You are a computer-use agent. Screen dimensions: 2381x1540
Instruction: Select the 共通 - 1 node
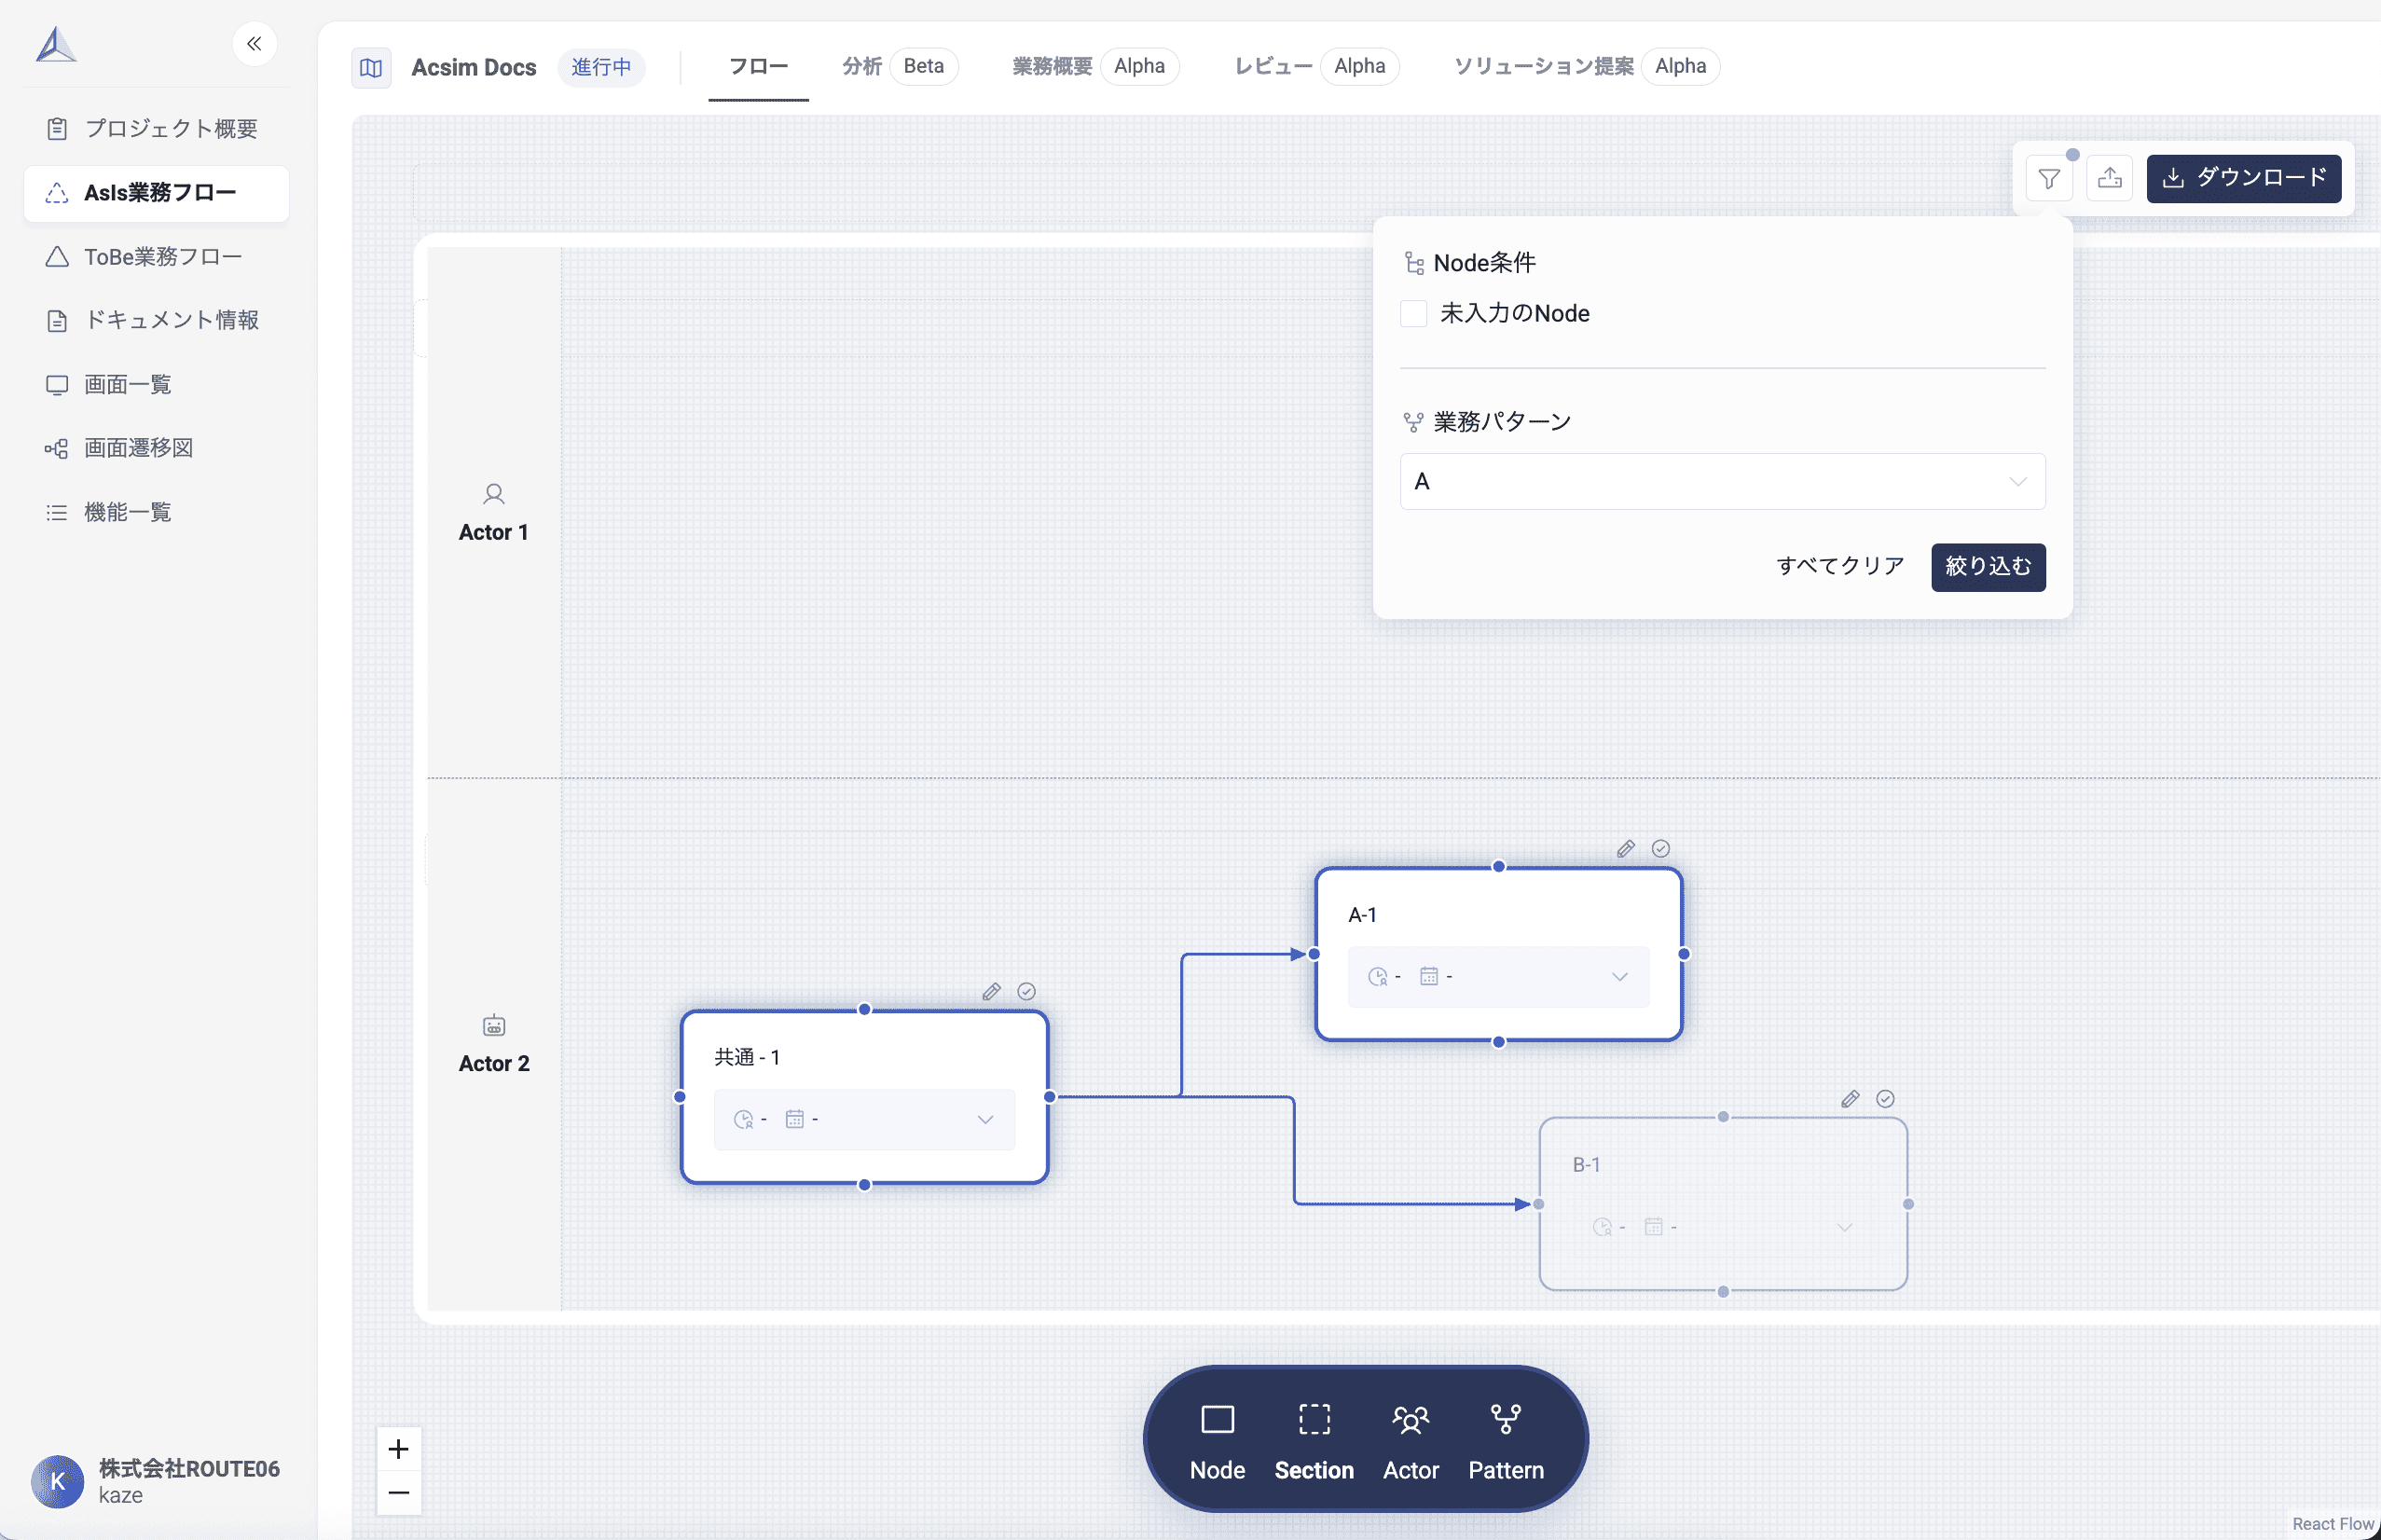(864, 1097)
